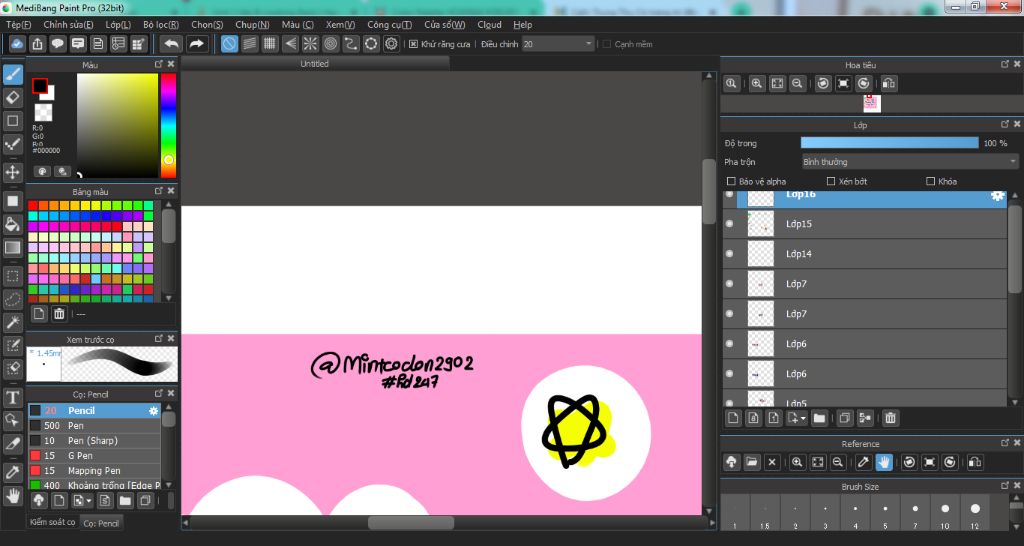Select eyedropper in Reference panel

pyautogui.click(x=863, y=462)
